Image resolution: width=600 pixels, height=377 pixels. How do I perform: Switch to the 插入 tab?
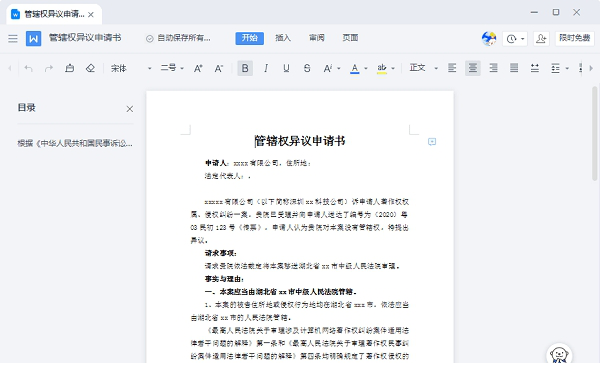[x=283, y=38]
